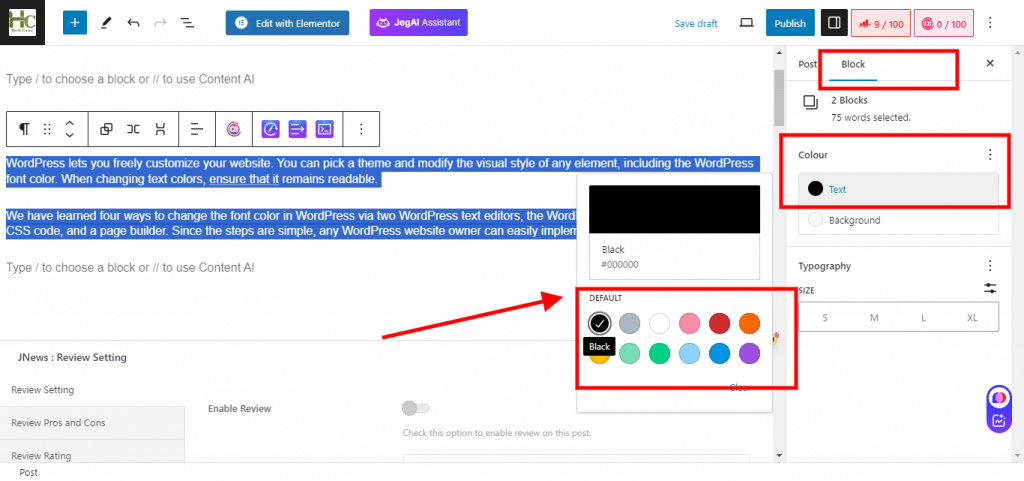Click the site logo in top-left corner
Image resolution: width=1024 pixels, height=481 pixels.
point(22,22)
